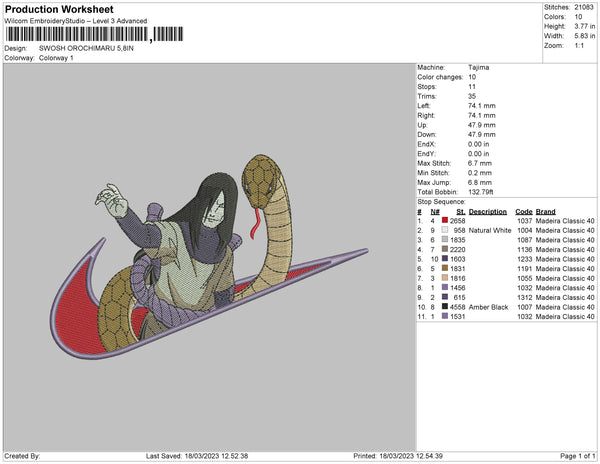Click the 'EndX:' label
600x464 pixels.
tap(426, 144)
